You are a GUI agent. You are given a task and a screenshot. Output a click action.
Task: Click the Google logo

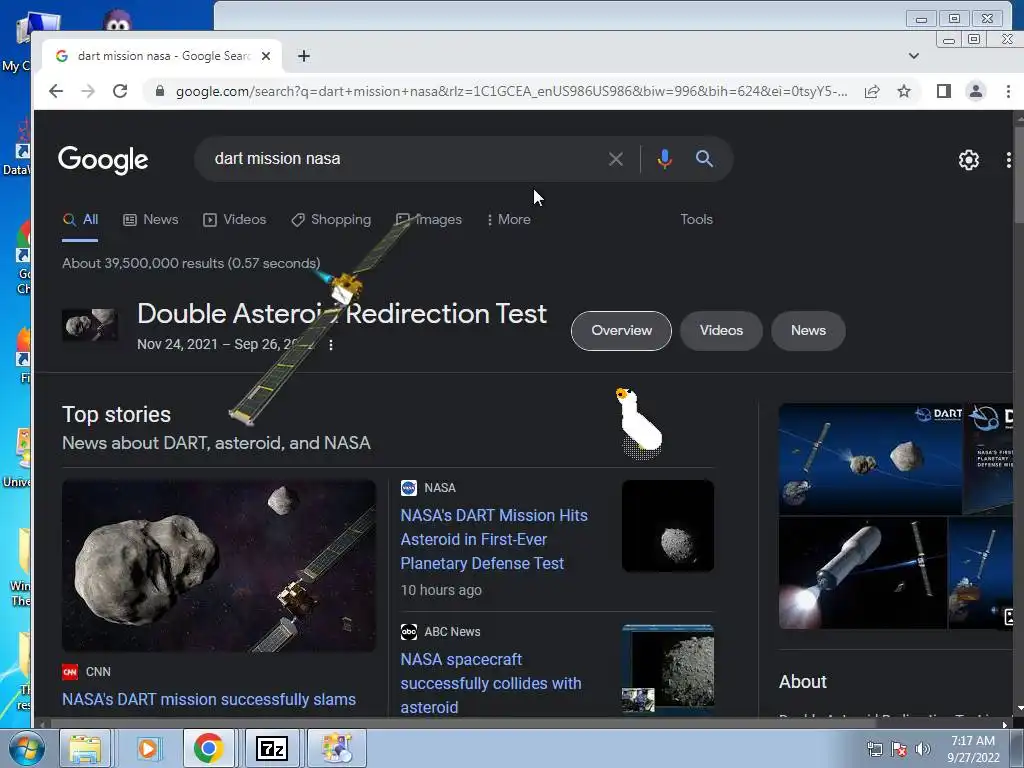103,159
